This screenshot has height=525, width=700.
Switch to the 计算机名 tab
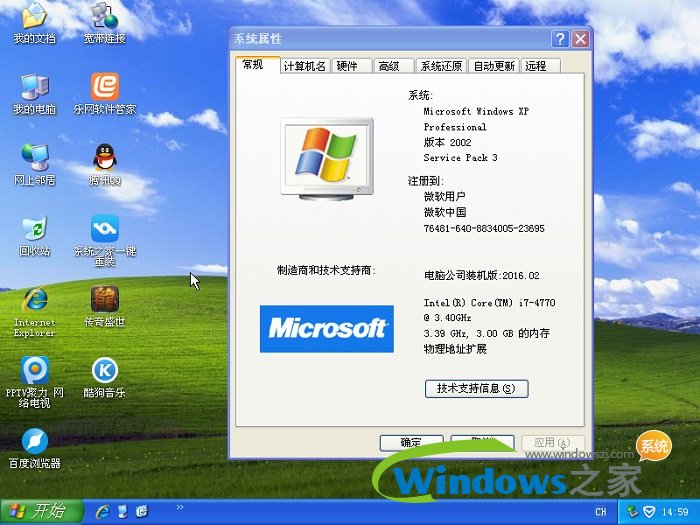click(304, 66)
